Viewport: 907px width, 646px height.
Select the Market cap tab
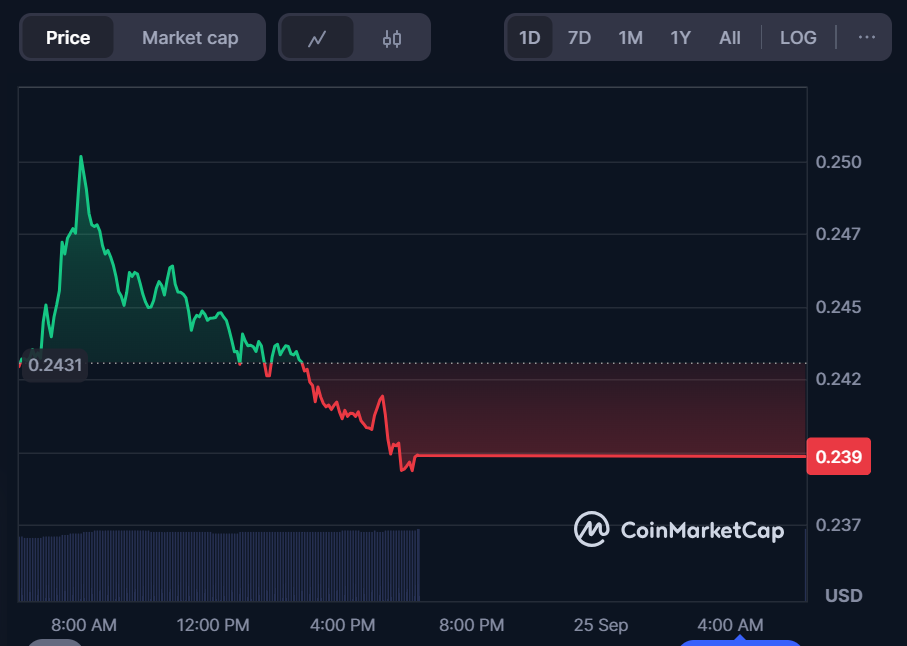pos(190,38)
